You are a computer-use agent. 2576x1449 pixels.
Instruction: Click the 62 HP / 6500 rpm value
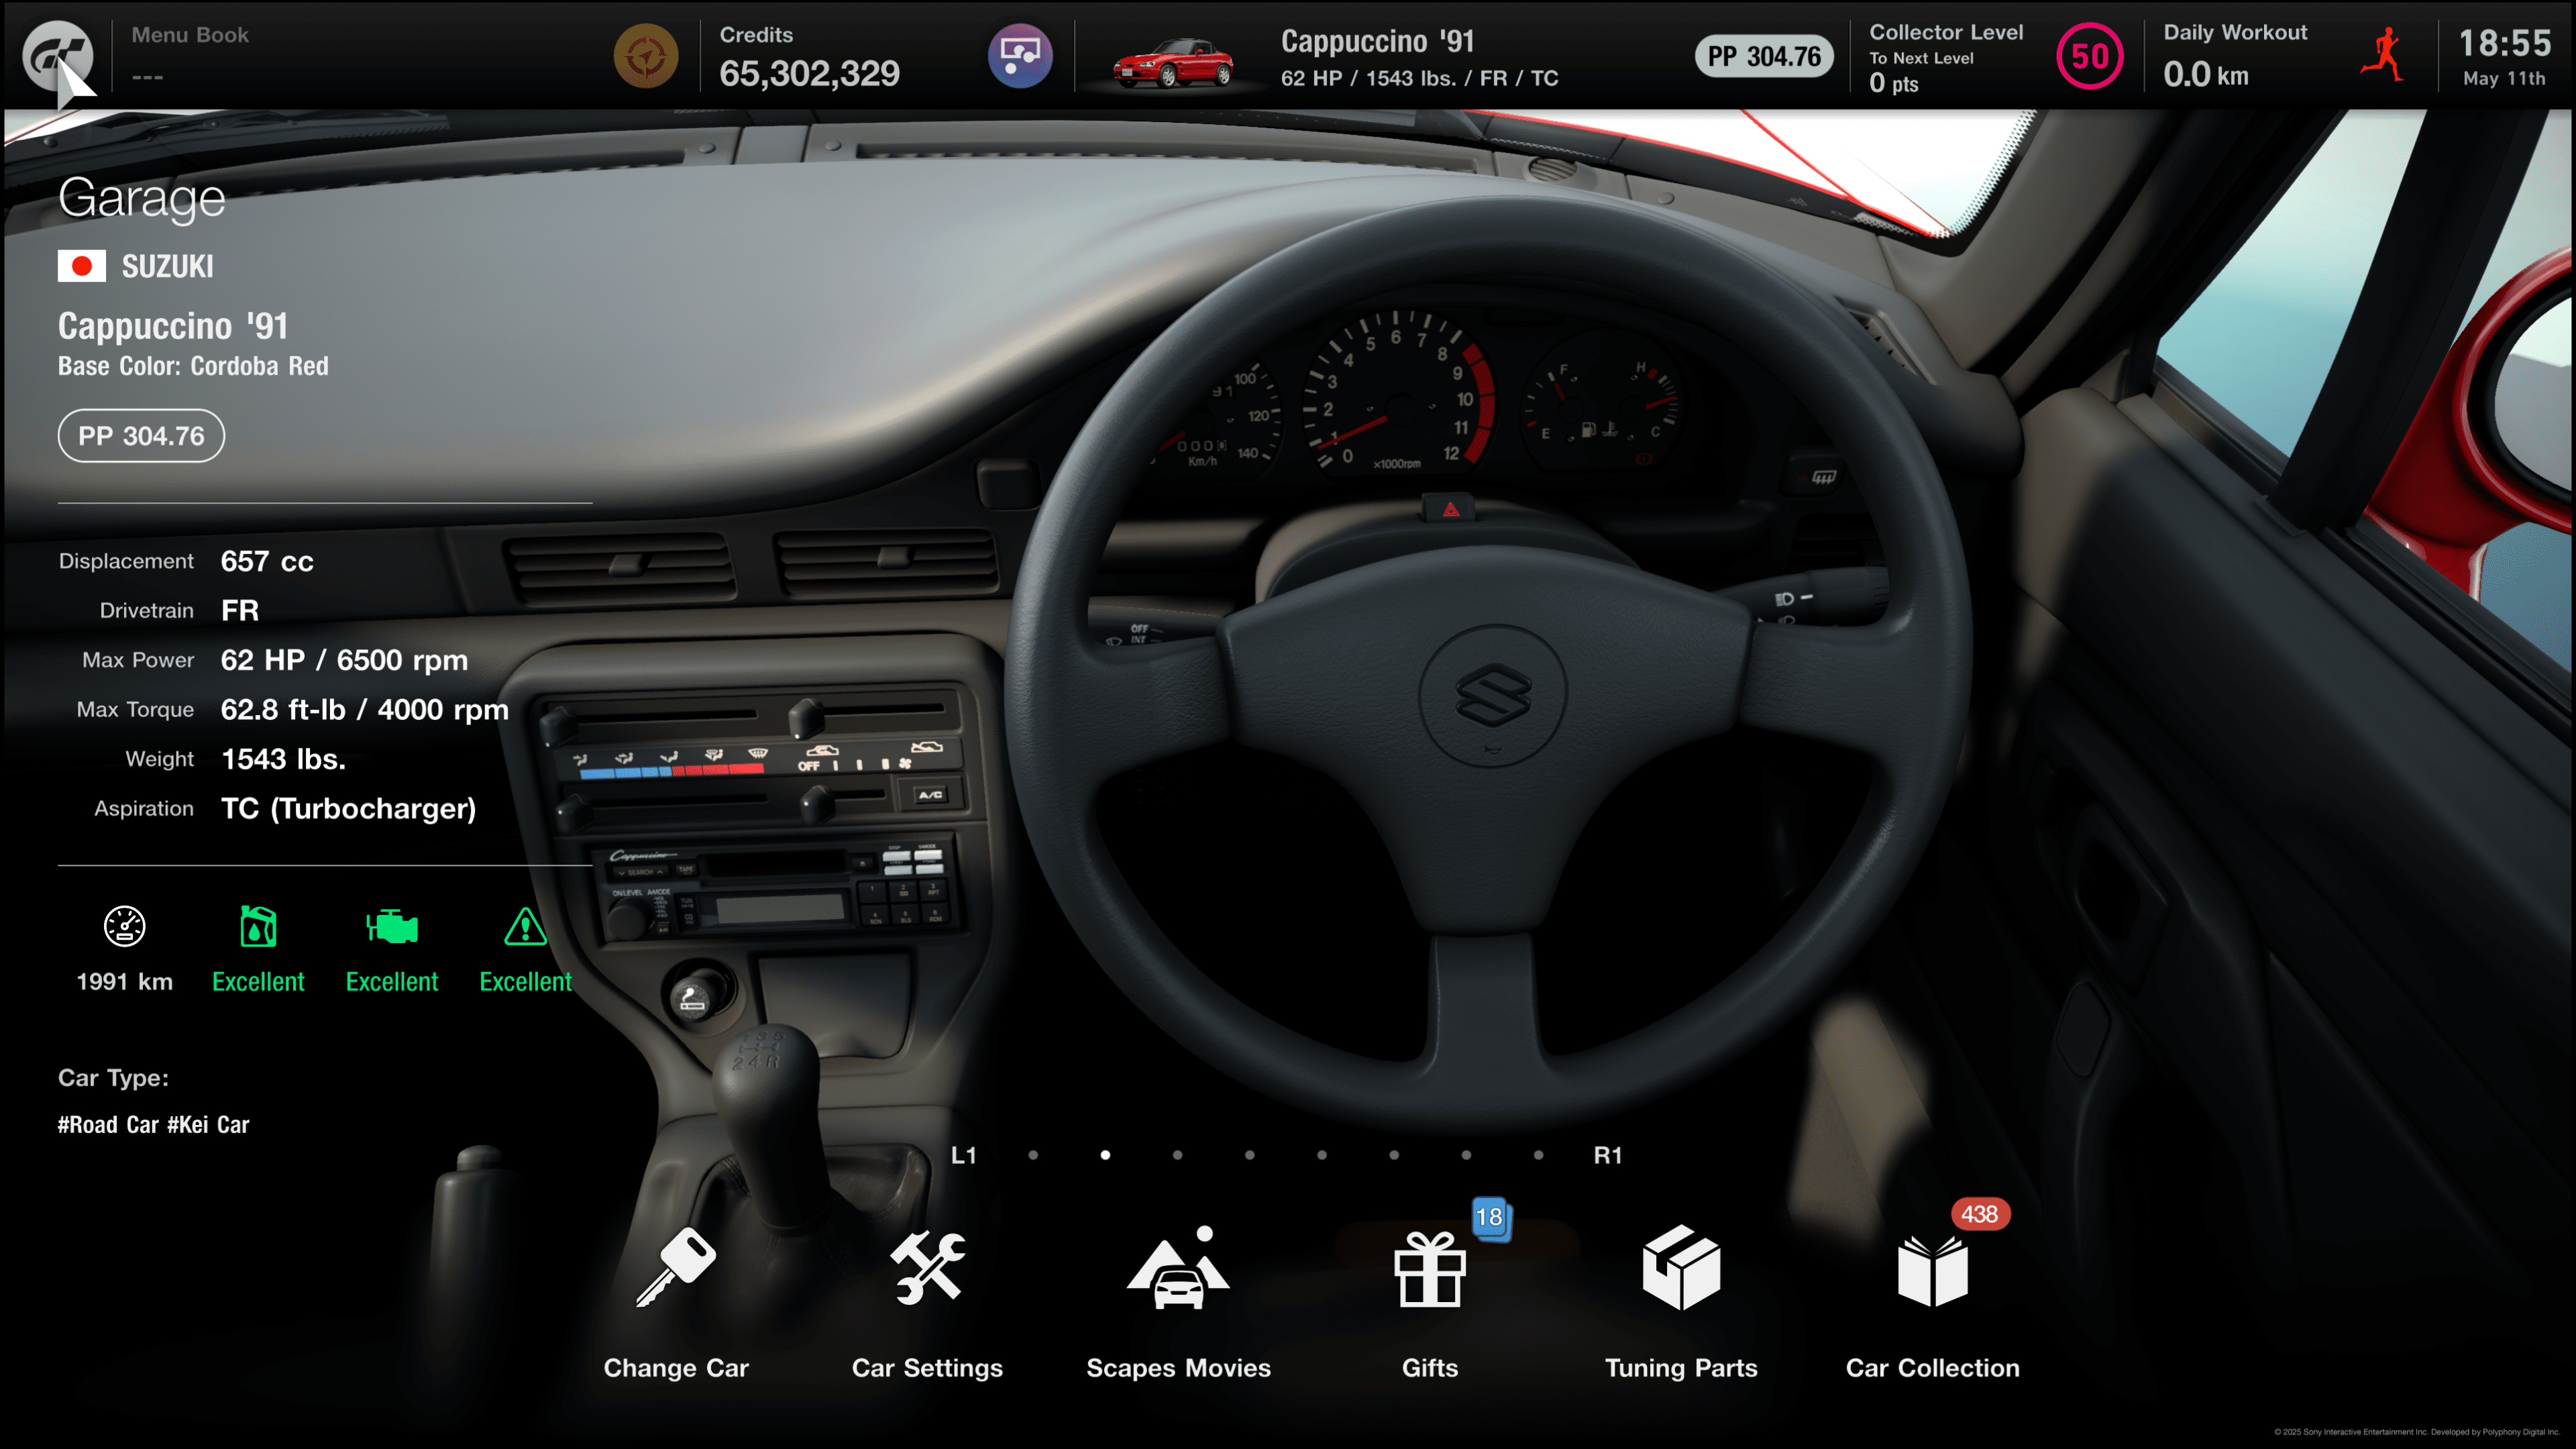click(344, 660)
